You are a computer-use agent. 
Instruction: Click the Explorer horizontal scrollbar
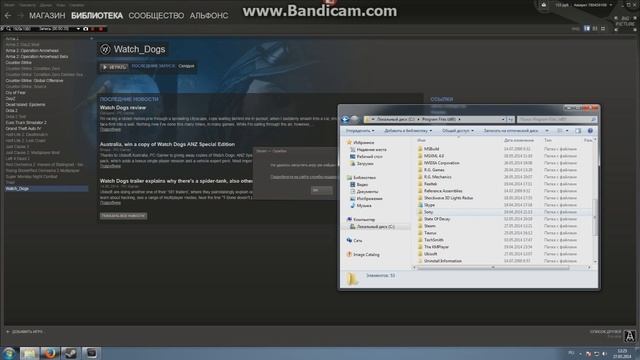(x=493, y=268)
